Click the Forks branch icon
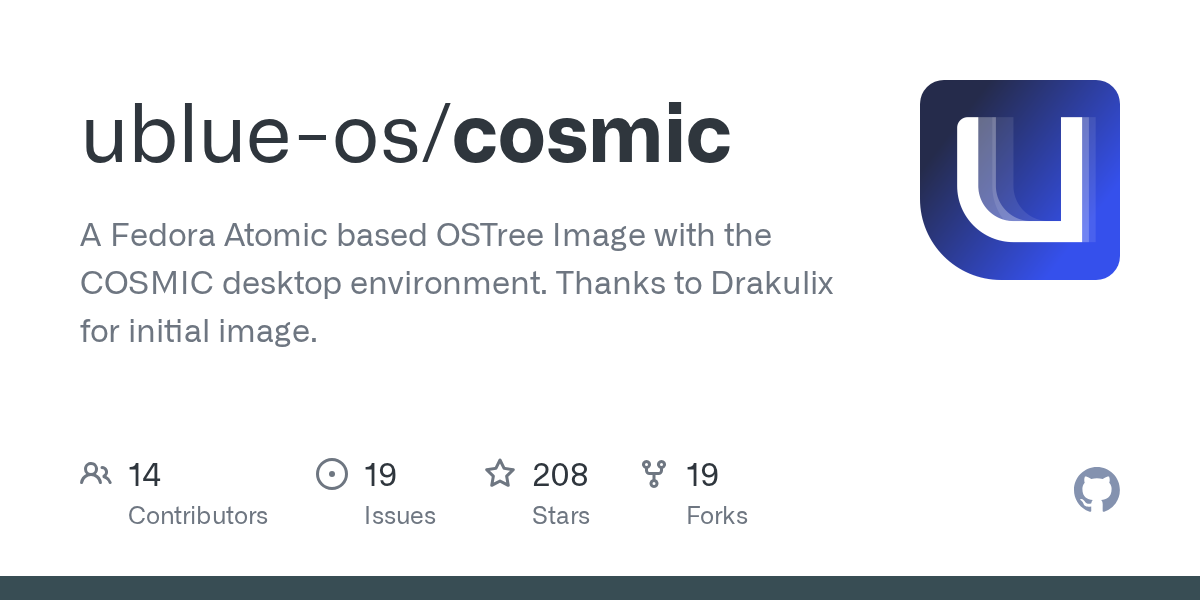This screenshot has height=600, width=1200. (x=654, y=474)
